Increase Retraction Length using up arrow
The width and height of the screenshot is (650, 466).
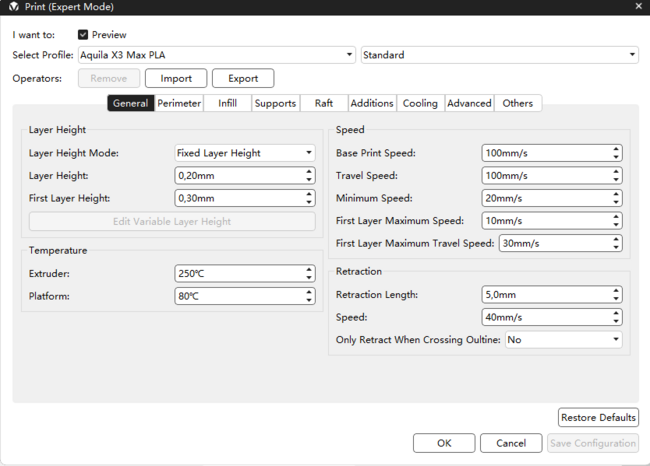(x=616, y=291)
